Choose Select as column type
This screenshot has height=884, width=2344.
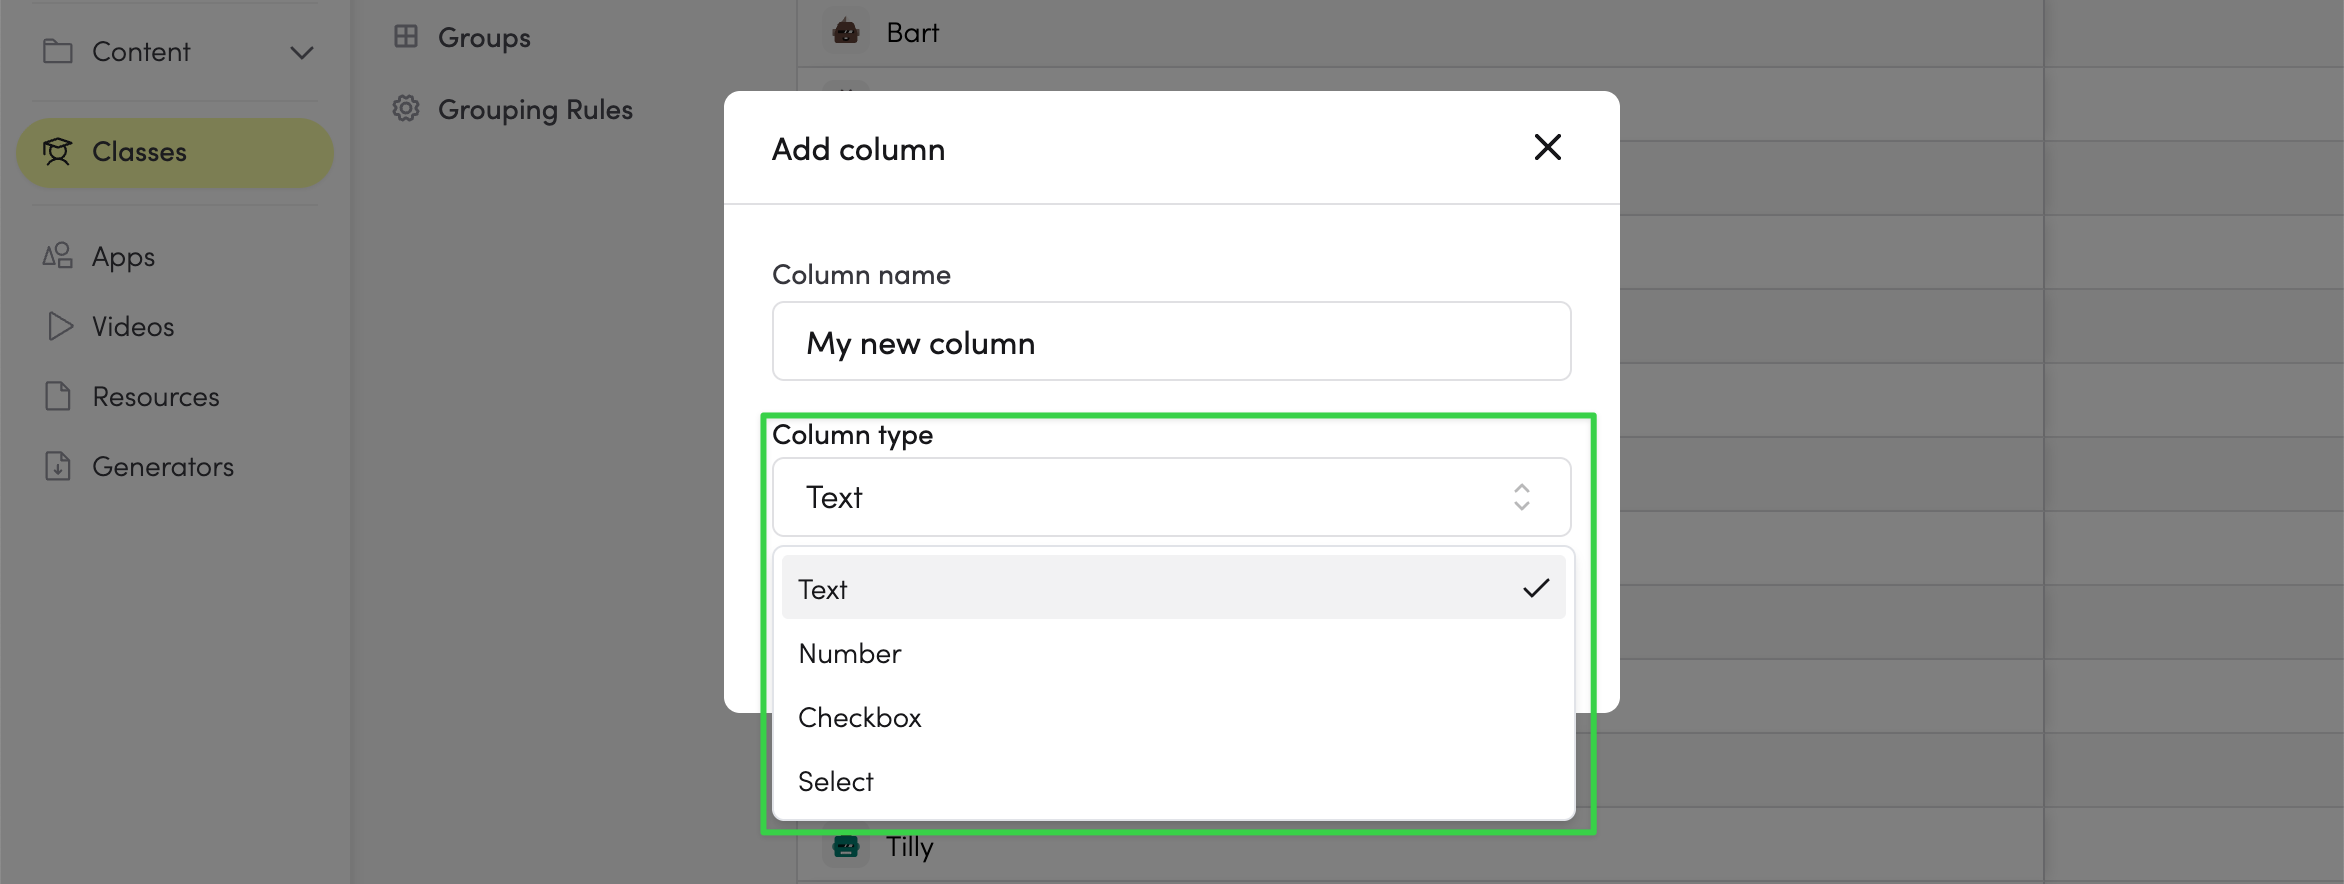point(1173,781)
